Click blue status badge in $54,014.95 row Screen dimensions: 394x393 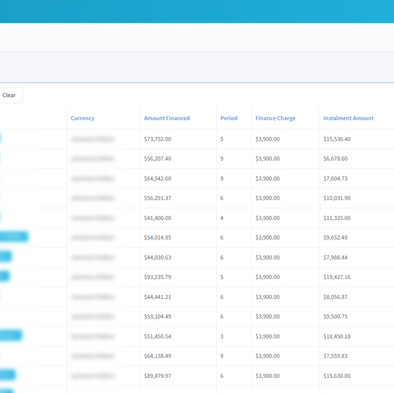tap(14, 237)
